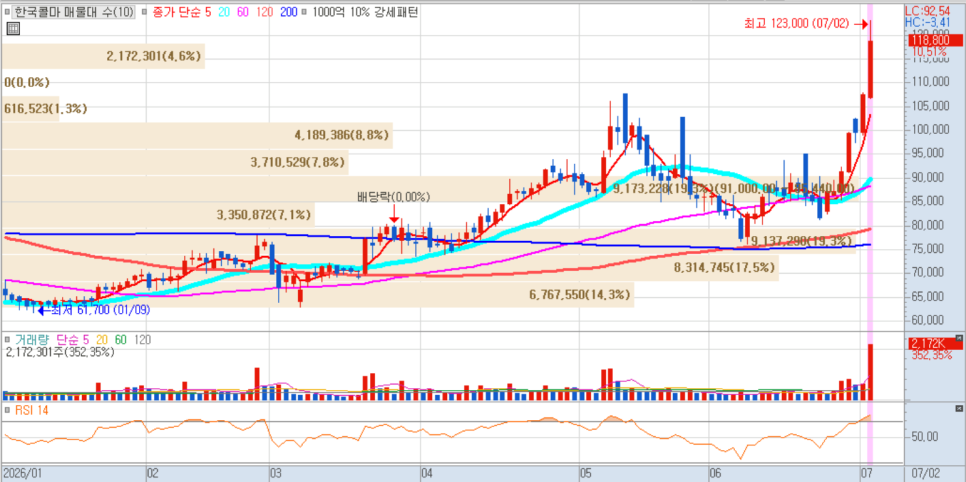This screenshot has height=482, width=966.
Task: Select the red 5-day moving average value
Action: [x=209, y=11]
